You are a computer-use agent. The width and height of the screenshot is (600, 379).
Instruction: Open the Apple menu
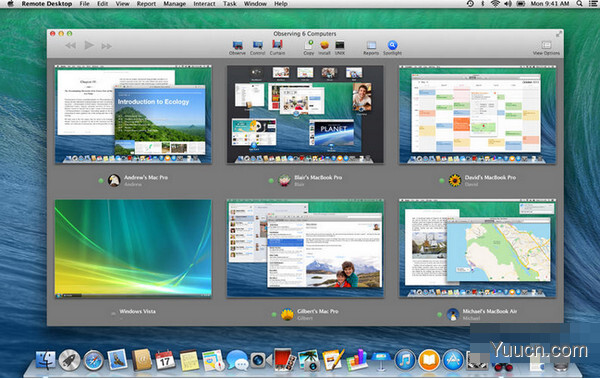11,4
